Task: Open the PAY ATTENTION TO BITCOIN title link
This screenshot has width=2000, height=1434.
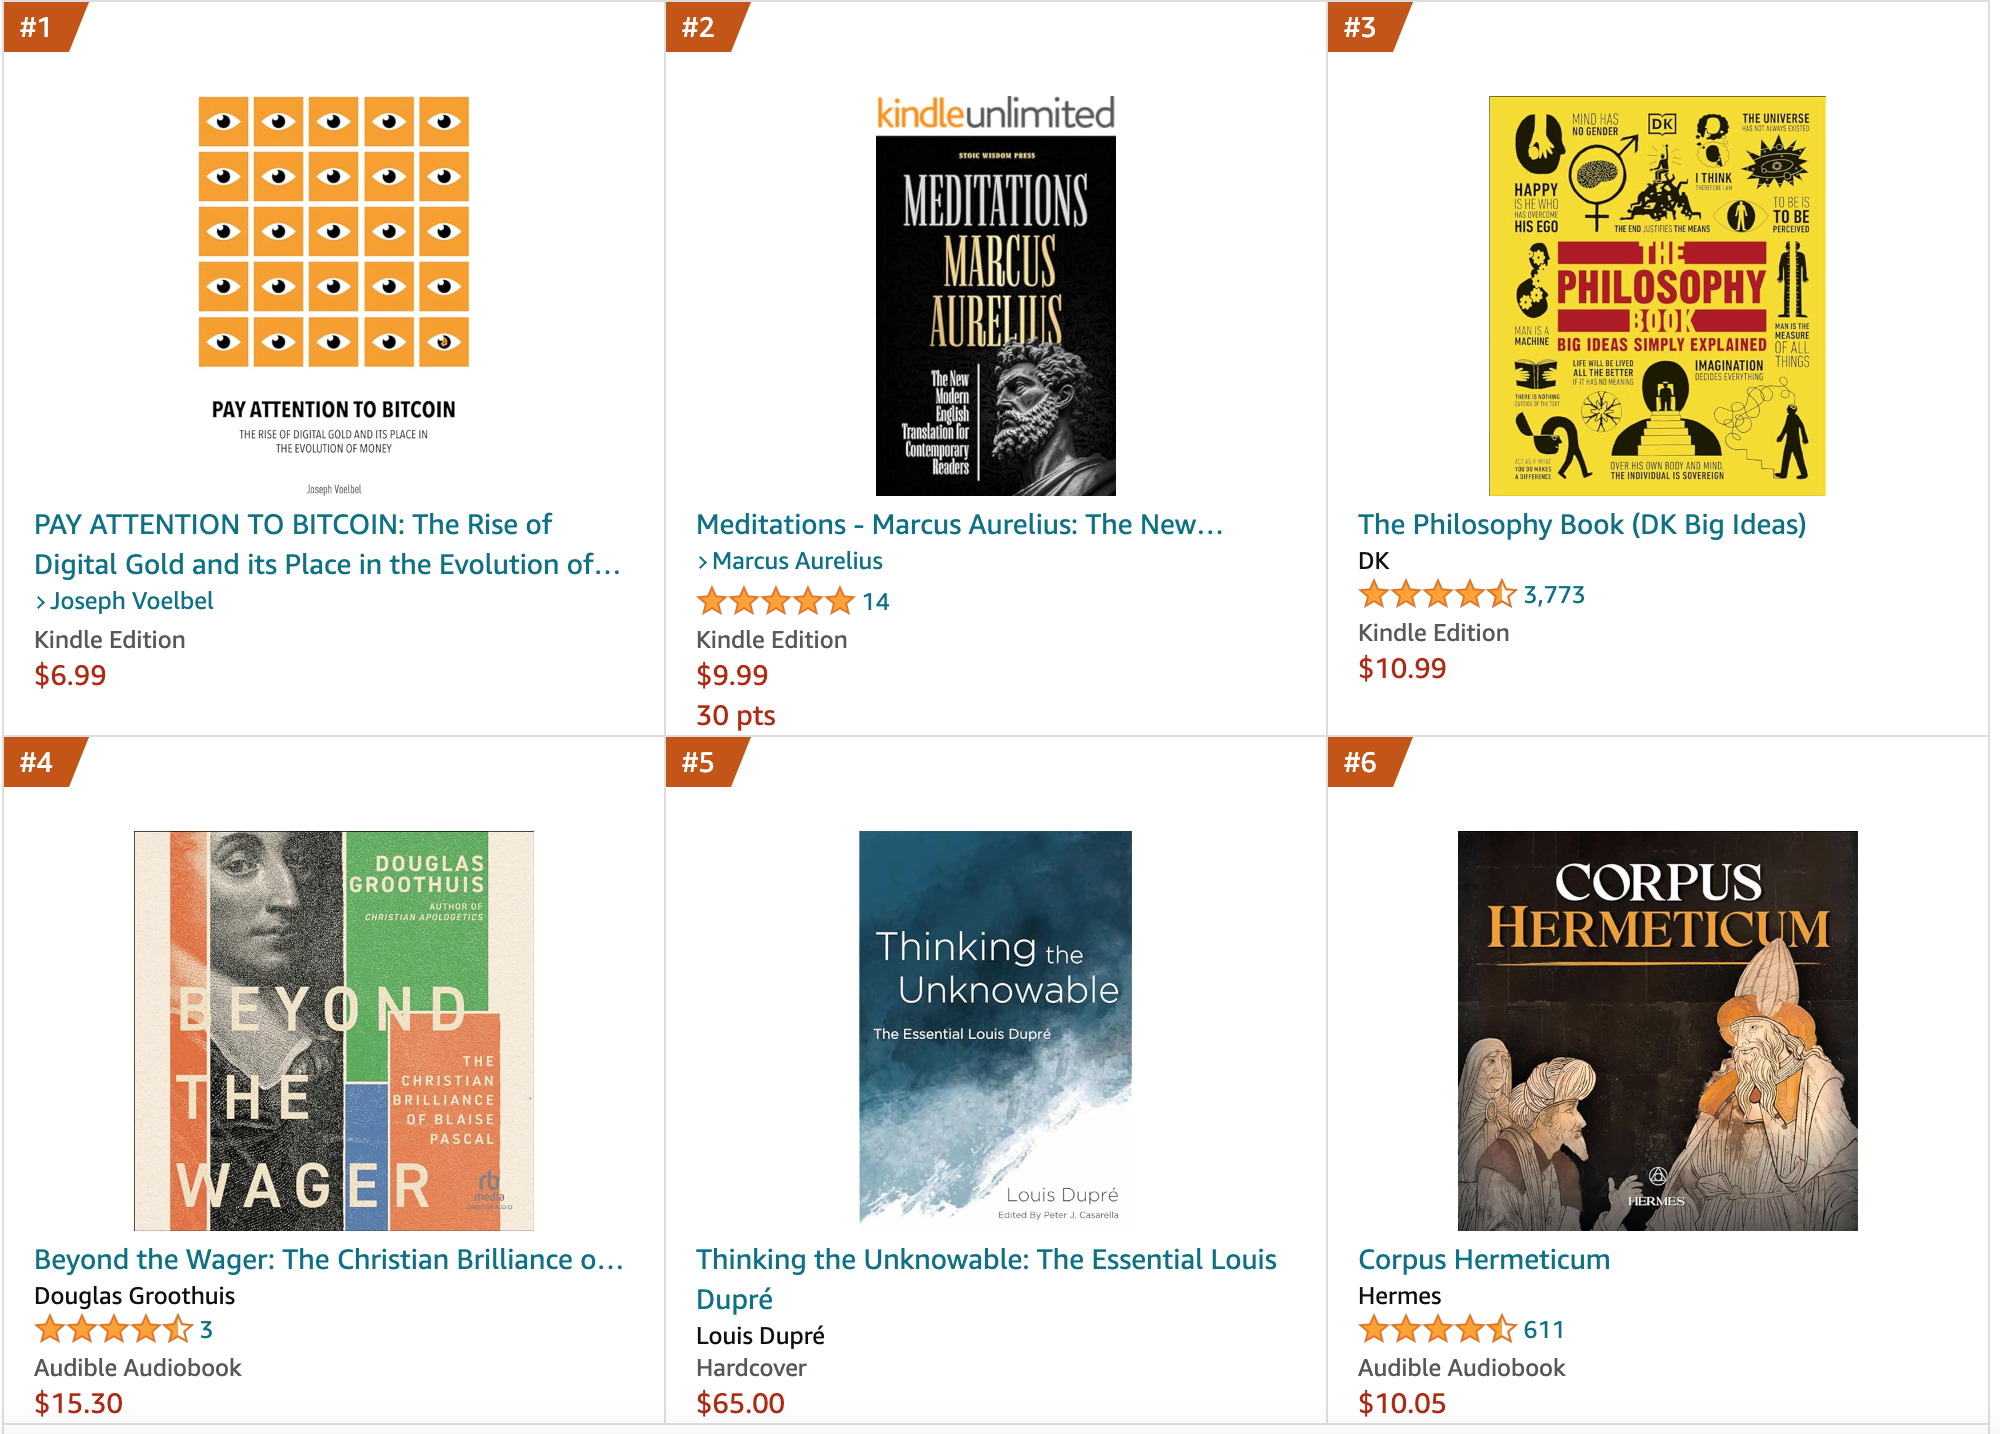Action: [328, 544]
